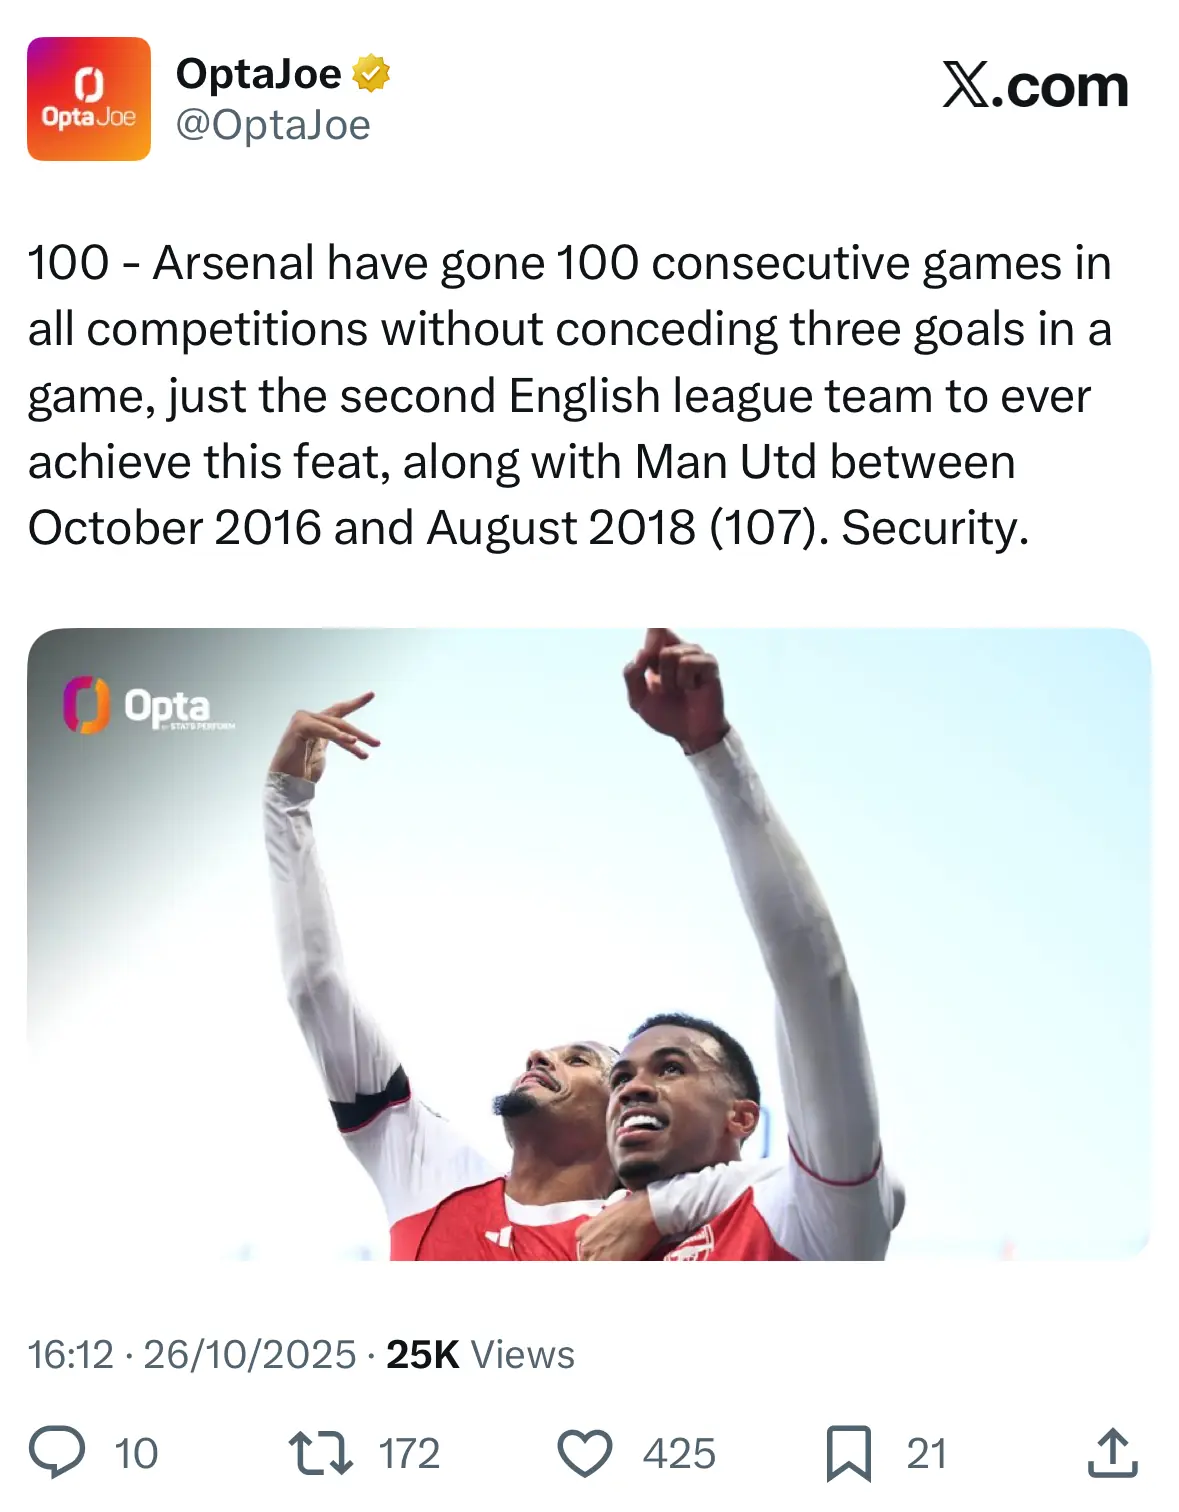Click the OptaJoe display name
The width and height of the screenshot is (1179, 1512).
tap(258, 74)
